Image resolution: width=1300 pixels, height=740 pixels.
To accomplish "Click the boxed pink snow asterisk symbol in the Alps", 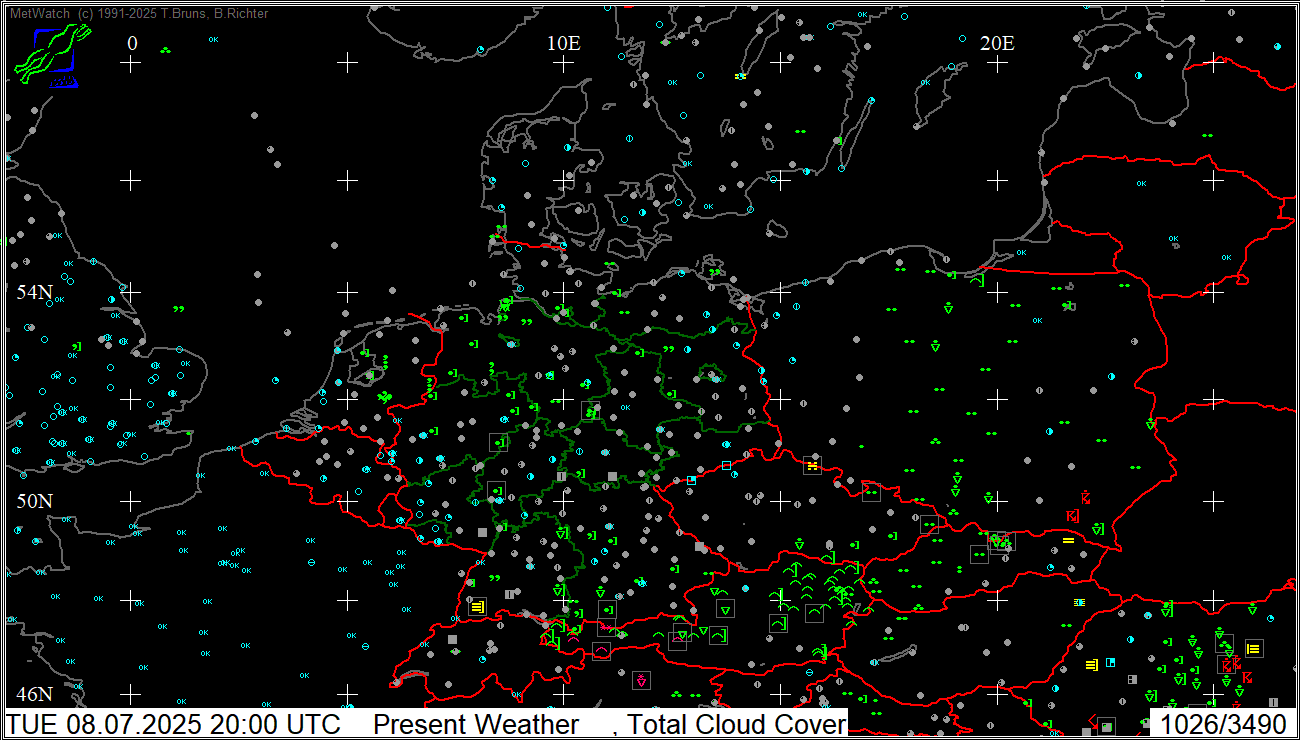I will [606, 628].
